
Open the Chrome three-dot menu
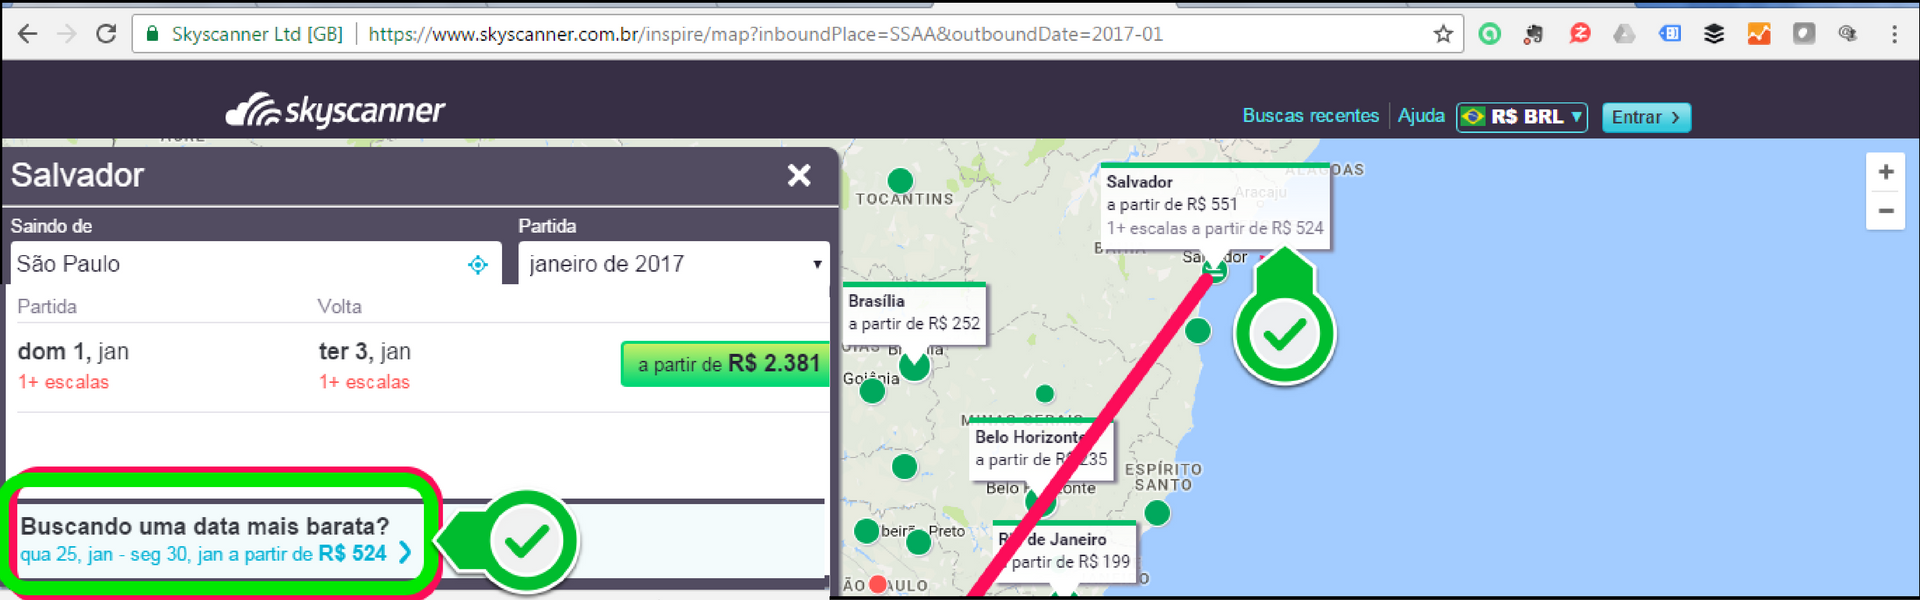click(x=1893, y=34)
